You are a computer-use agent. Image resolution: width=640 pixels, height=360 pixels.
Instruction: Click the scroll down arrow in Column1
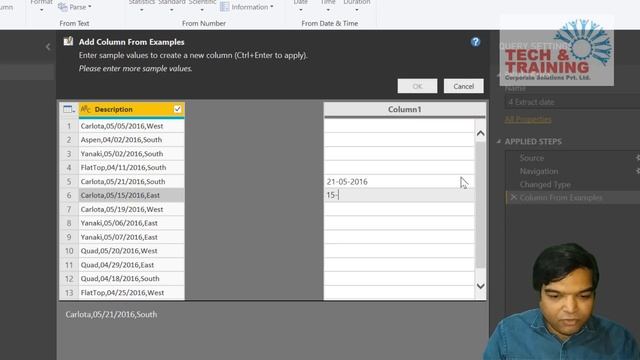click(480, 286)
